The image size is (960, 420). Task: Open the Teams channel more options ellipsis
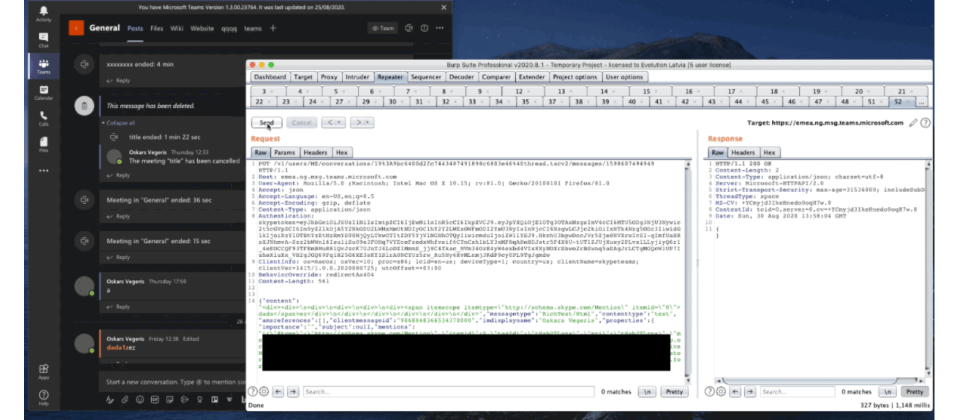(439, 28)
